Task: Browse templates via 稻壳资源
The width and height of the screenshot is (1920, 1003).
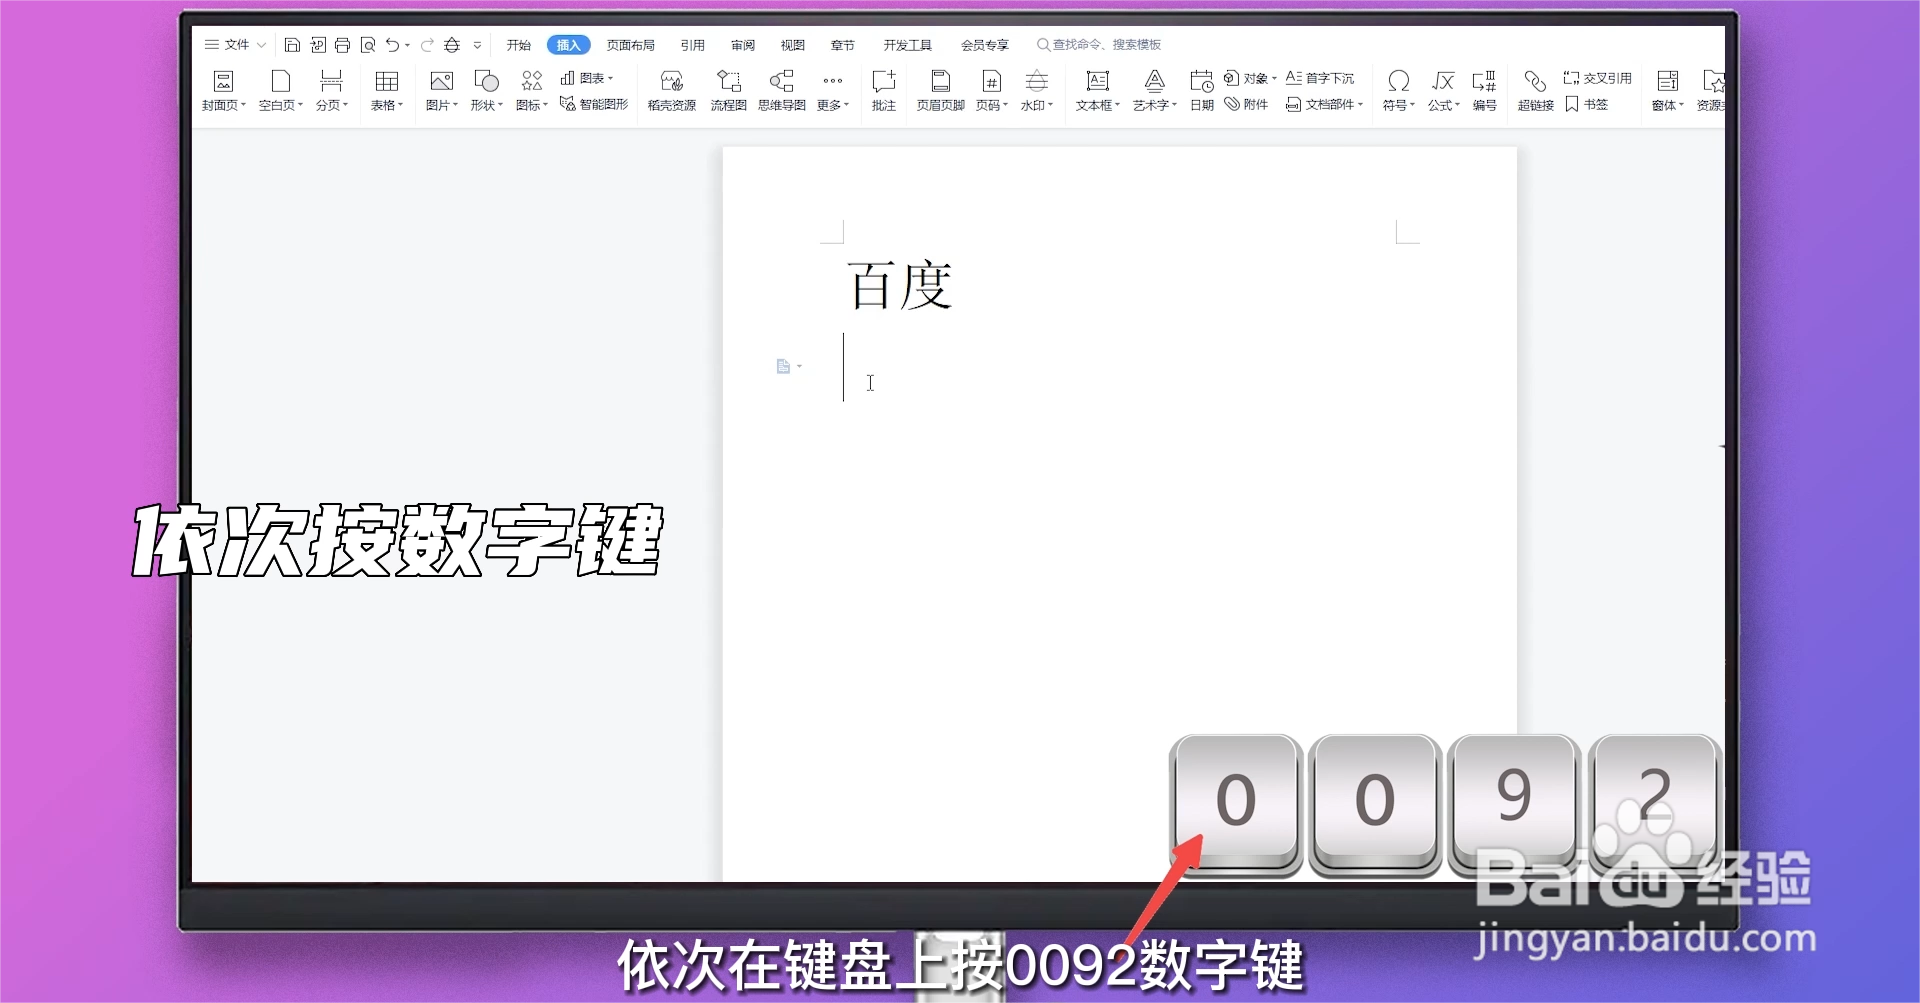Action: 670,90
